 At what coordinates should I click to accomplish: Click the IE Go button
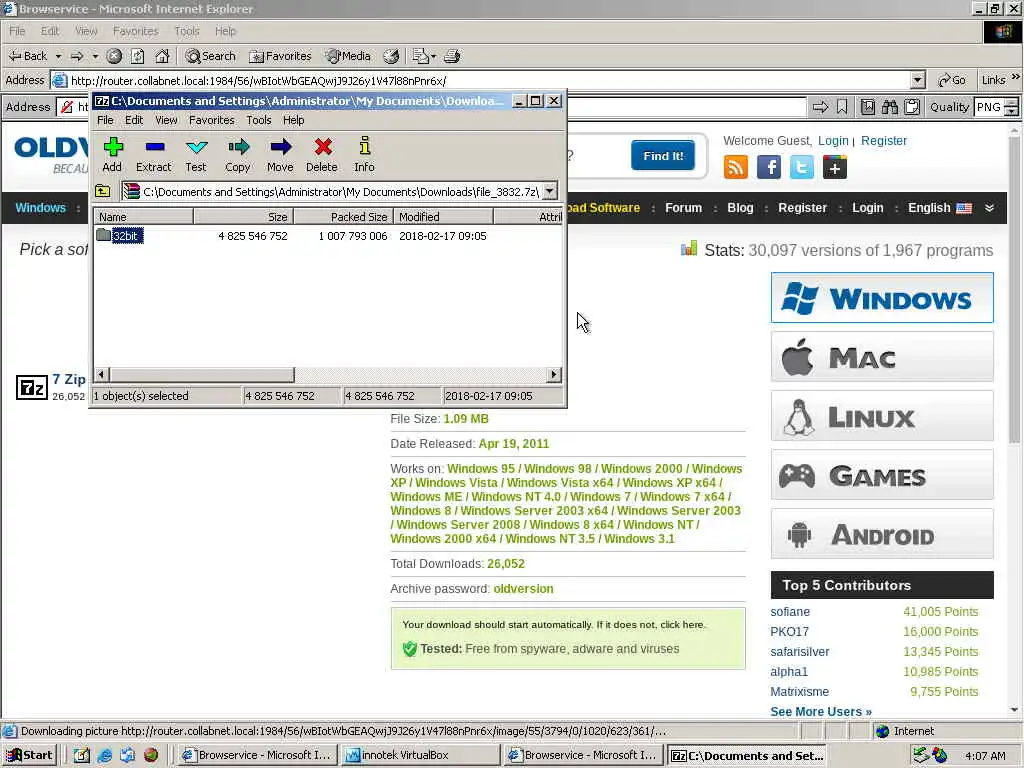point(951,80)
